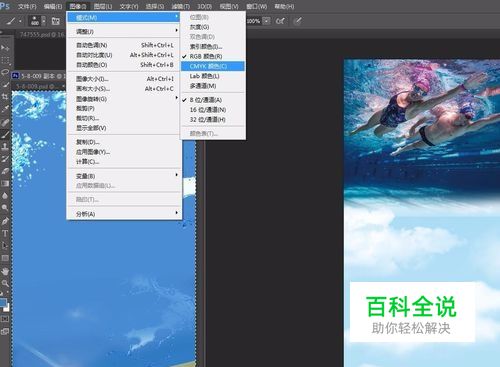Open 滤镜(T) menu
The width and height of the screenshot is (500, 367).
pos(180,6)
